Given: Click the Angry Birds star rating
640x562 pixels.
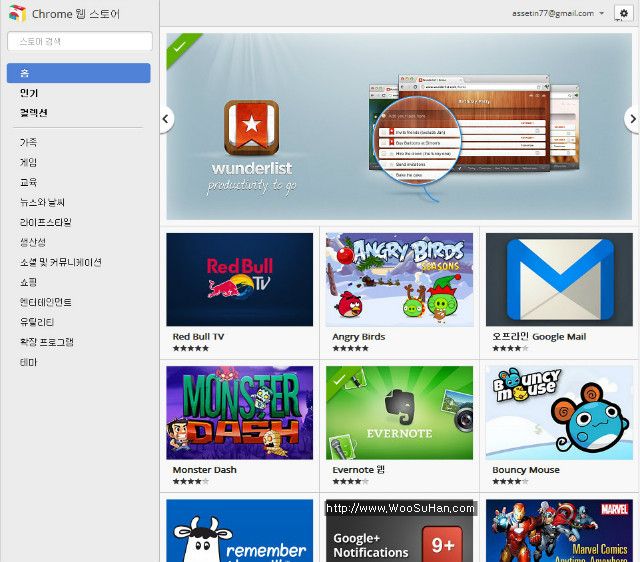Looking at the screenshot, I should (x=351, y=348).
